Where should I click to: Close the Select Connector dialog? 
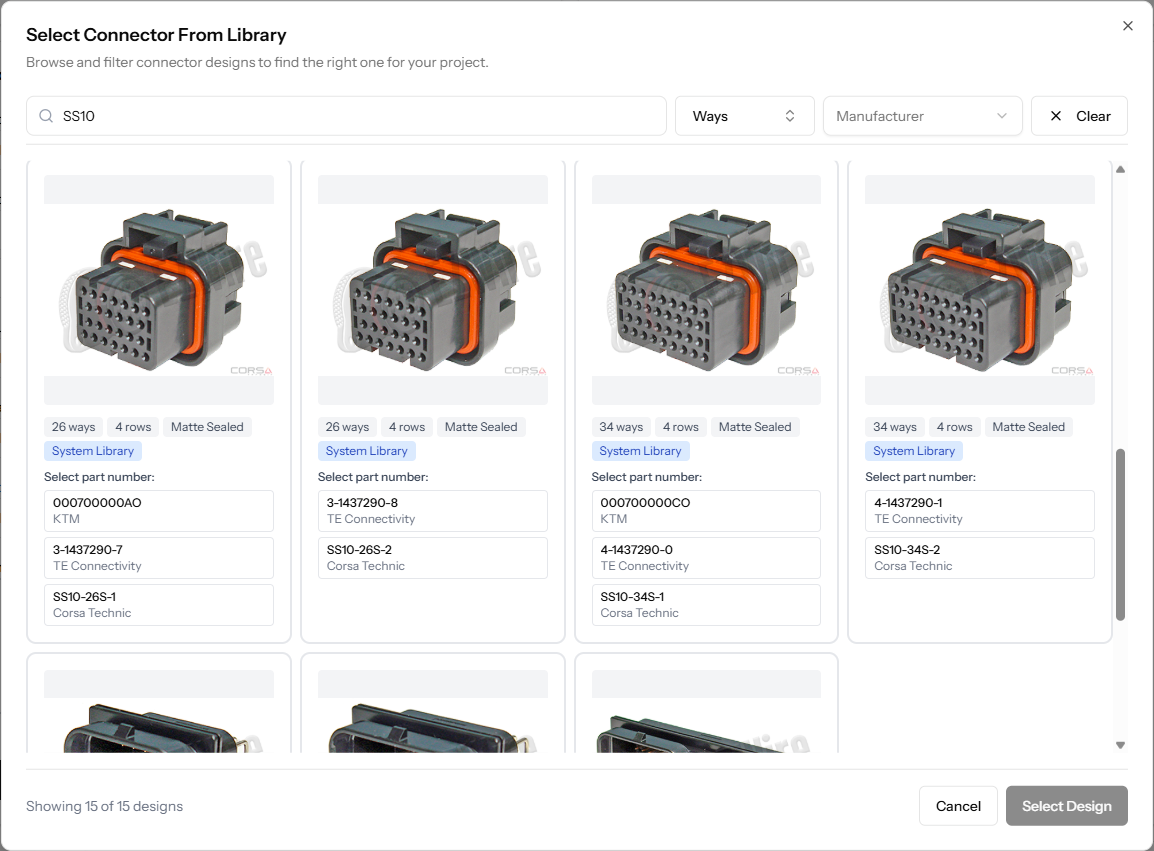[1128, 25]
